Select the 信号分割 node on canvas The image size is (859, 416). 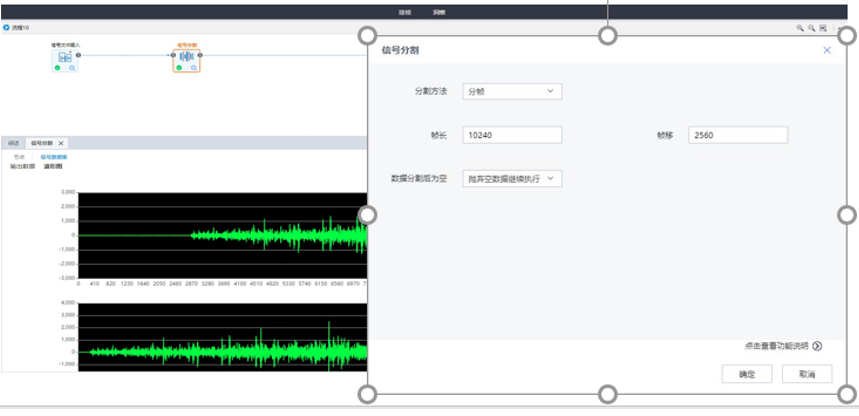(186, 57)
